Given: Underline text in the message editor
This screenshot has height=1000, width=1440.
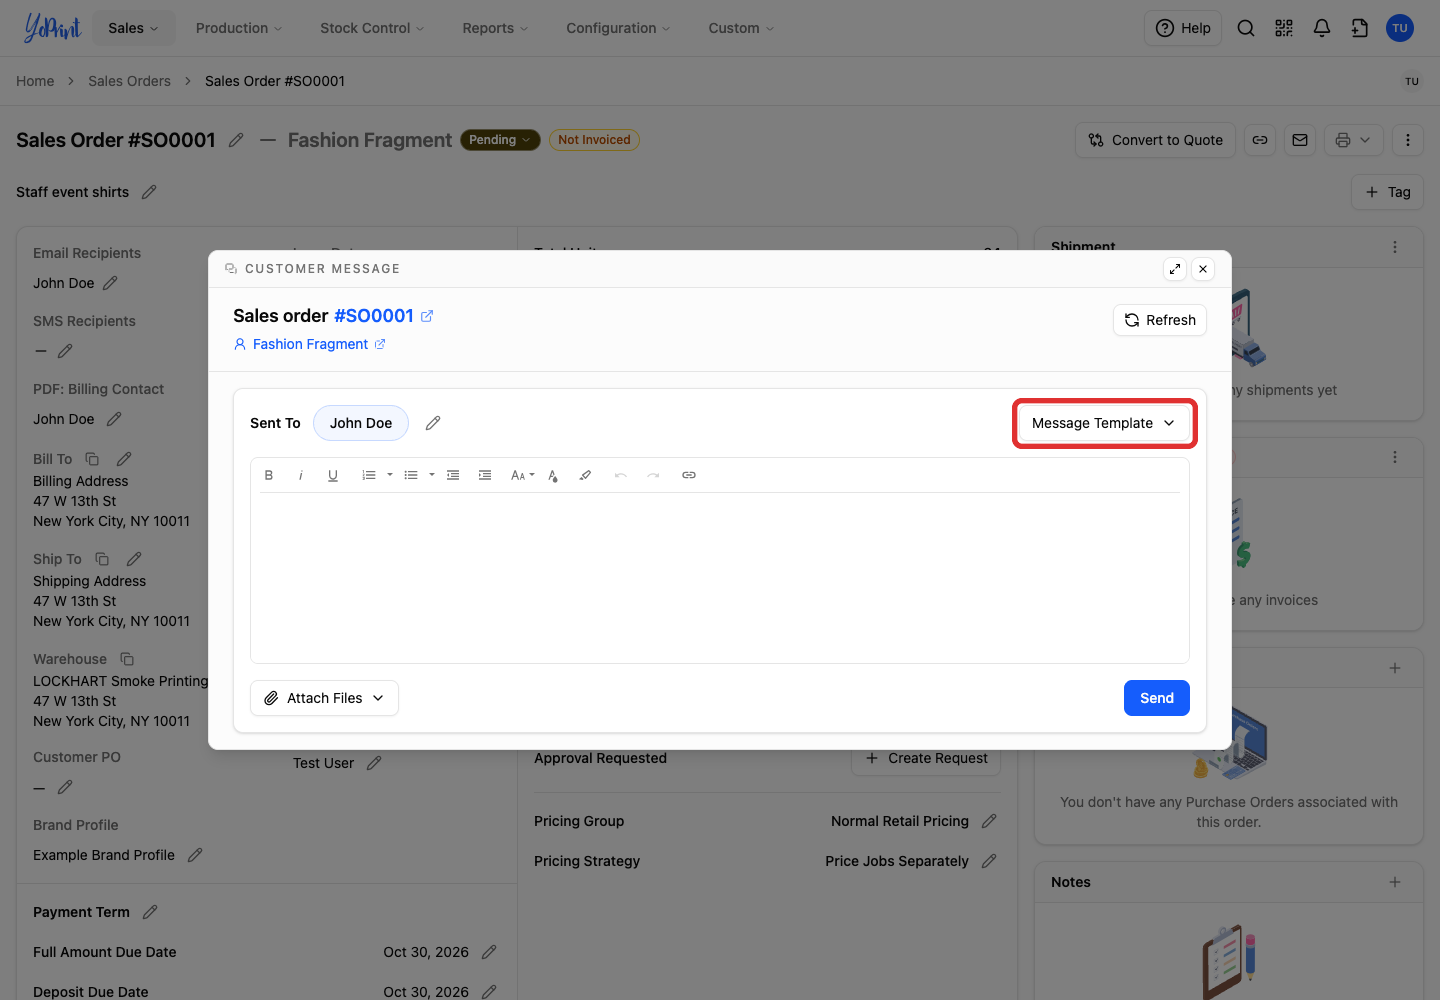Looking at the screenshot, I should 333,475.
